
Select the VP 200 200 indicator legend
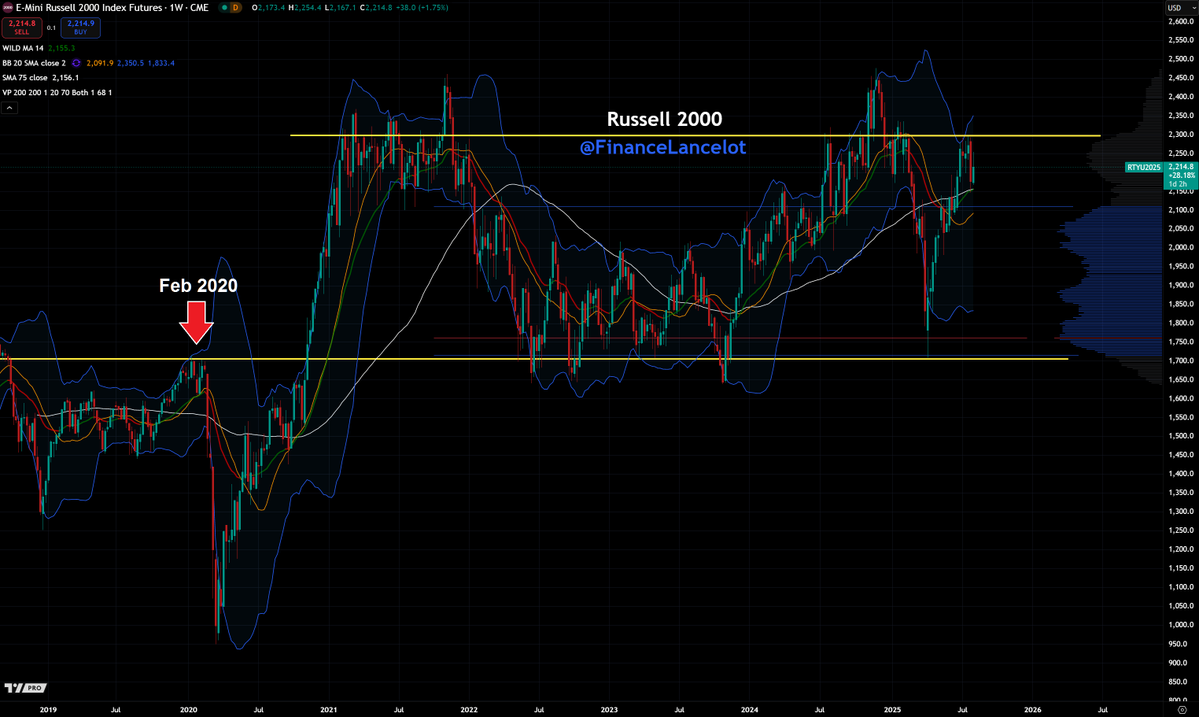57,92
